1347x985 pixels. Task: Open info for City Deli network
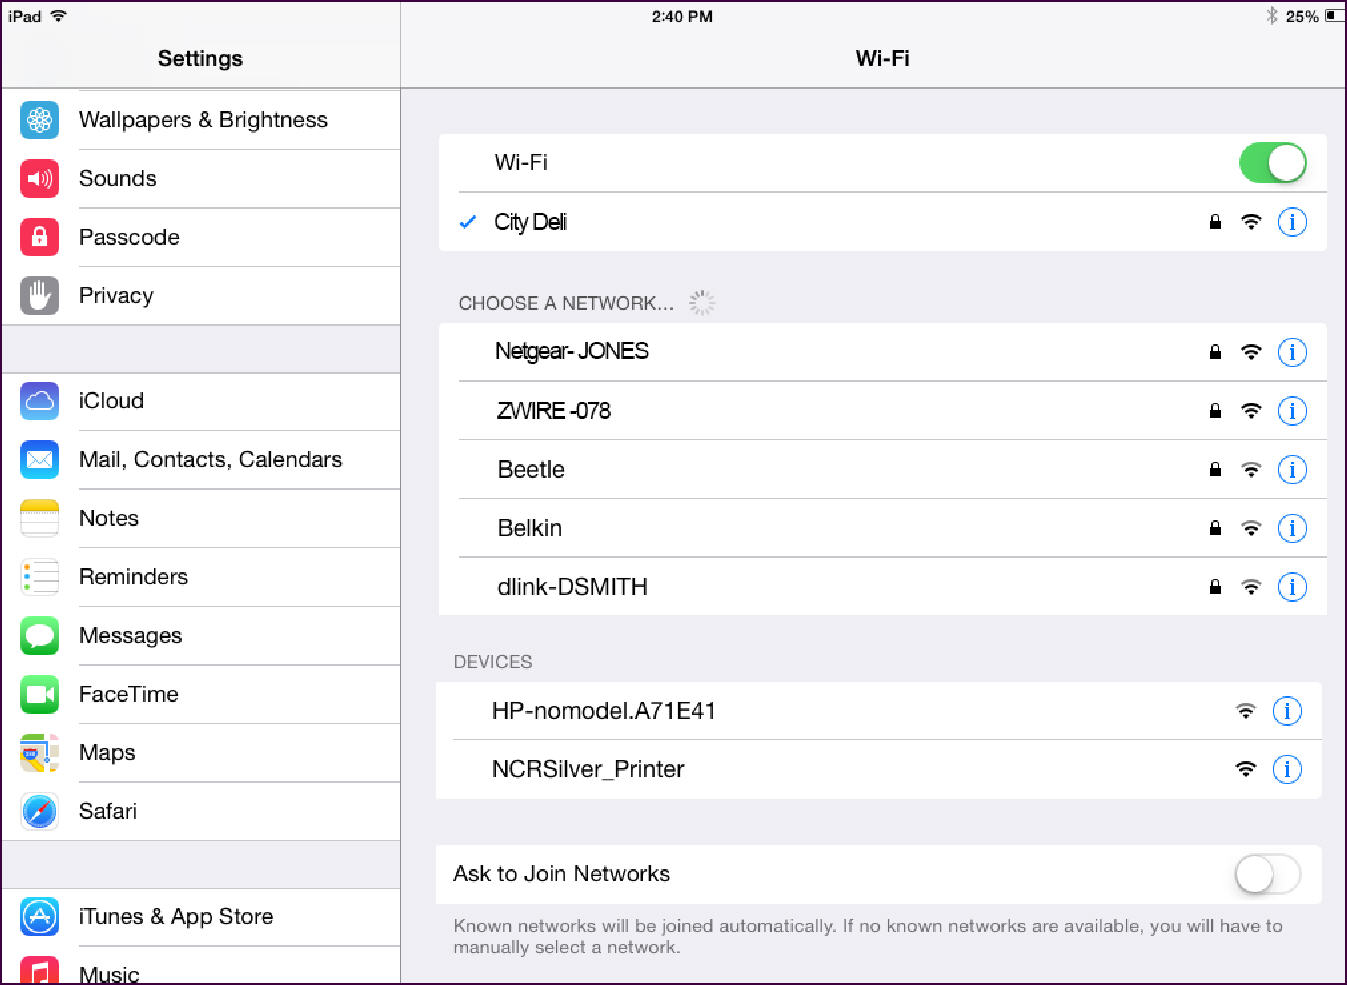(x=1292, y=222)
